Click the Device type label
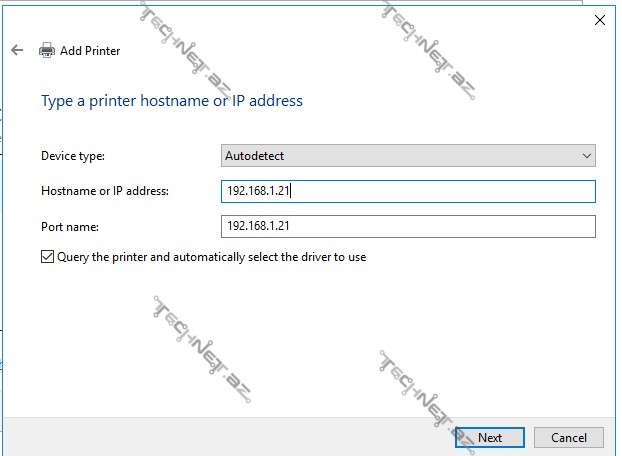 [x=72, y=156]
